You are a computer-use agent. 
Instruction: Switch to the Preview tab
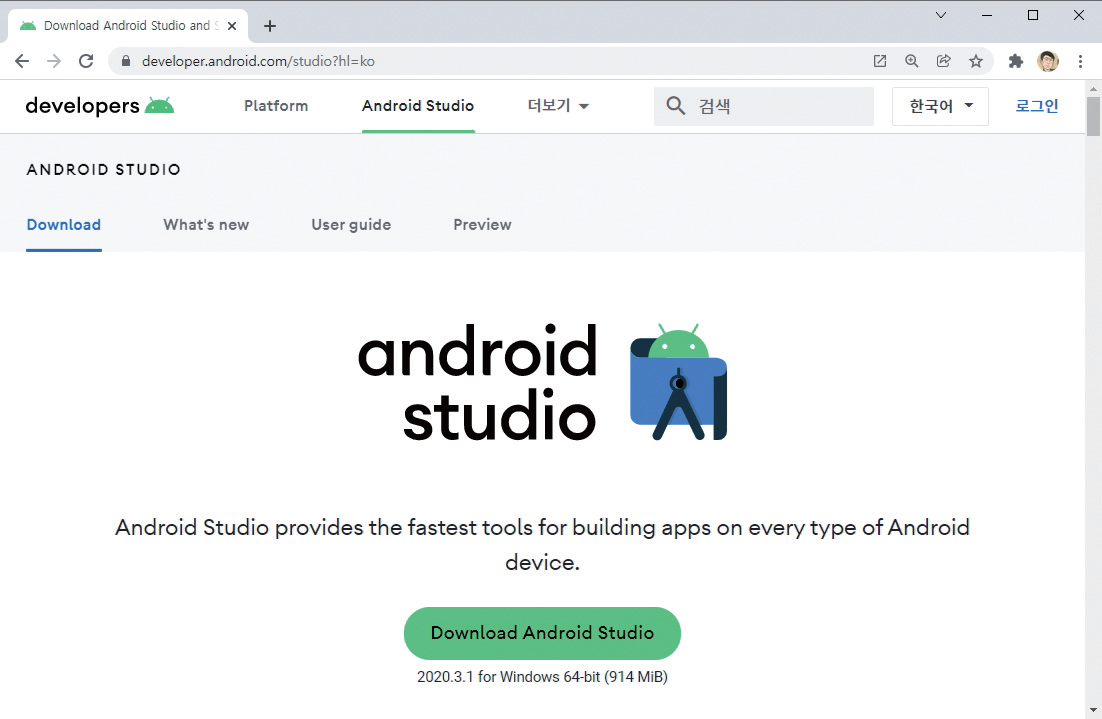click(x=482, y=225)
